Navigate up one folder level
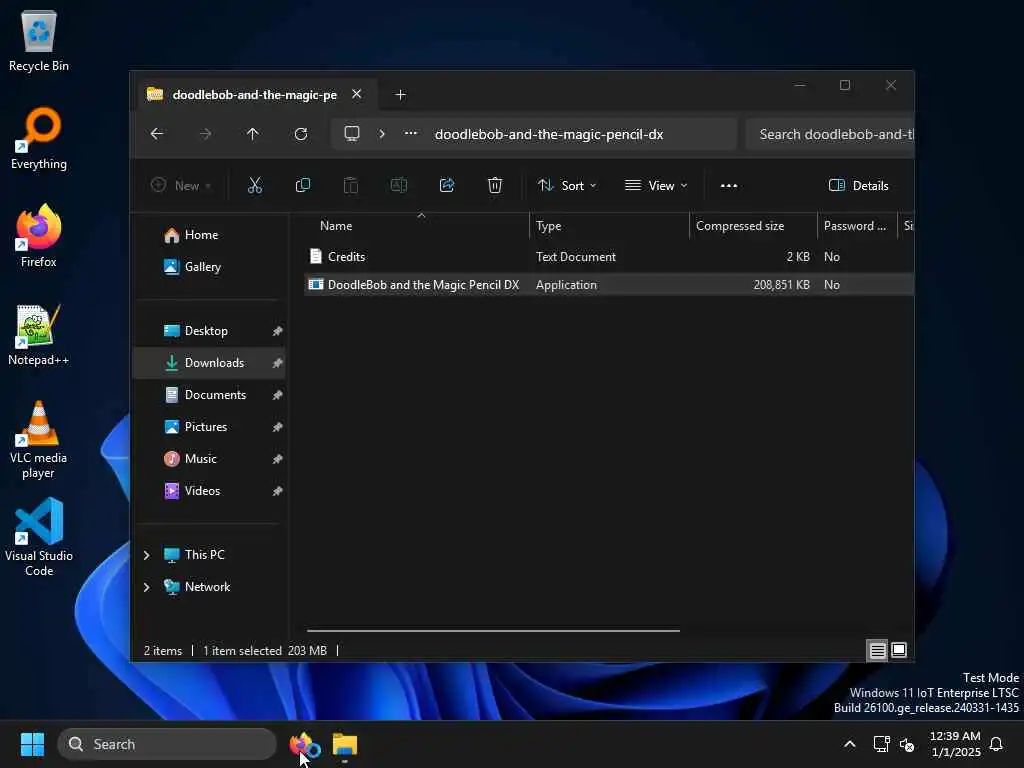This screenshot has height=768, width=1024. (253, 134)
